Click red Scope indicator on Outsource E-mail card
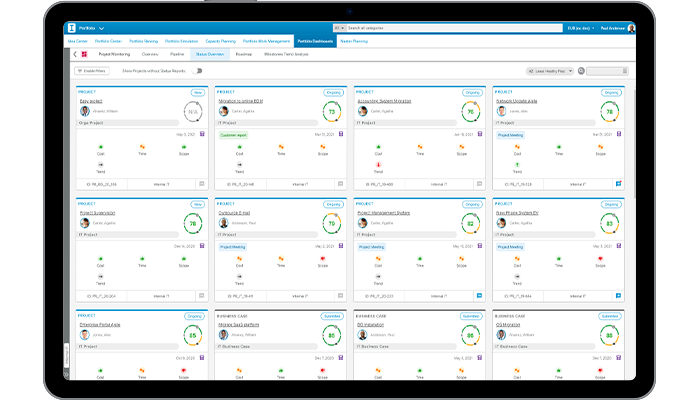The image size is (700, 400). 322,258
